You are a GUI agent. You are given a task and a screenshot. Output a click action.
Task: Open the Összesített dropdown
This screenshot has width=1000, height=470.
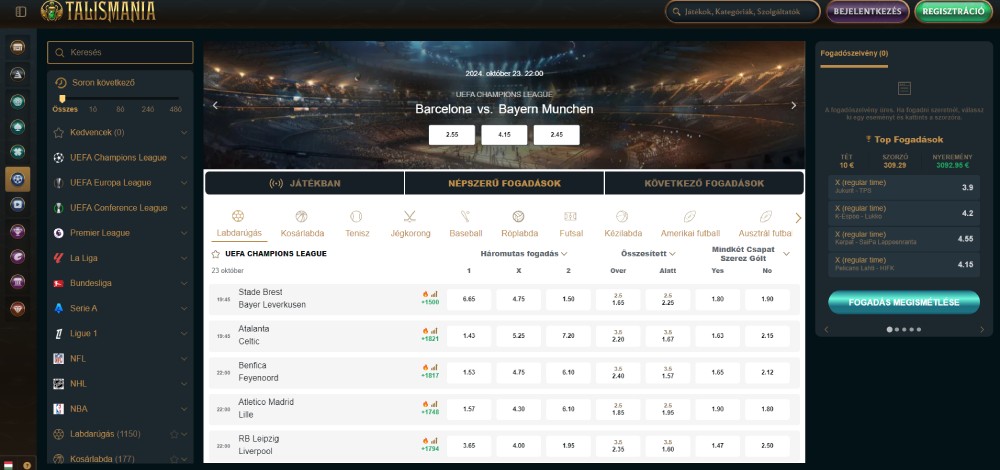coord(648,254)
